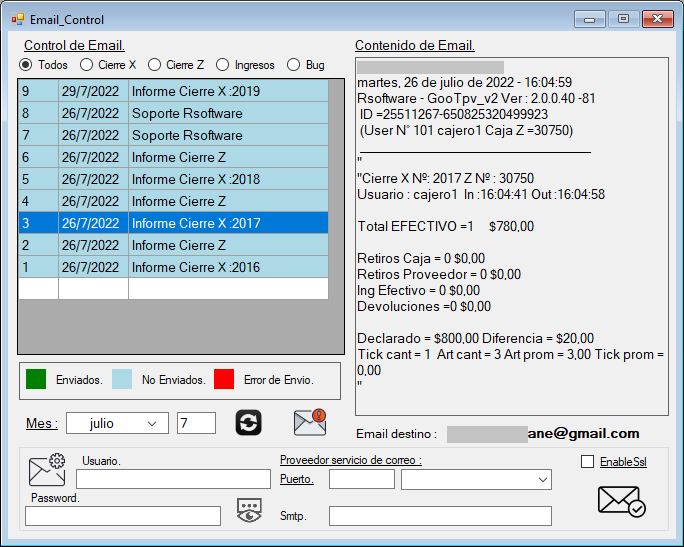Viewport: 684px width, 547px height.
Task: Enable the EnableSsl checkbox
Action: (588, 462)
